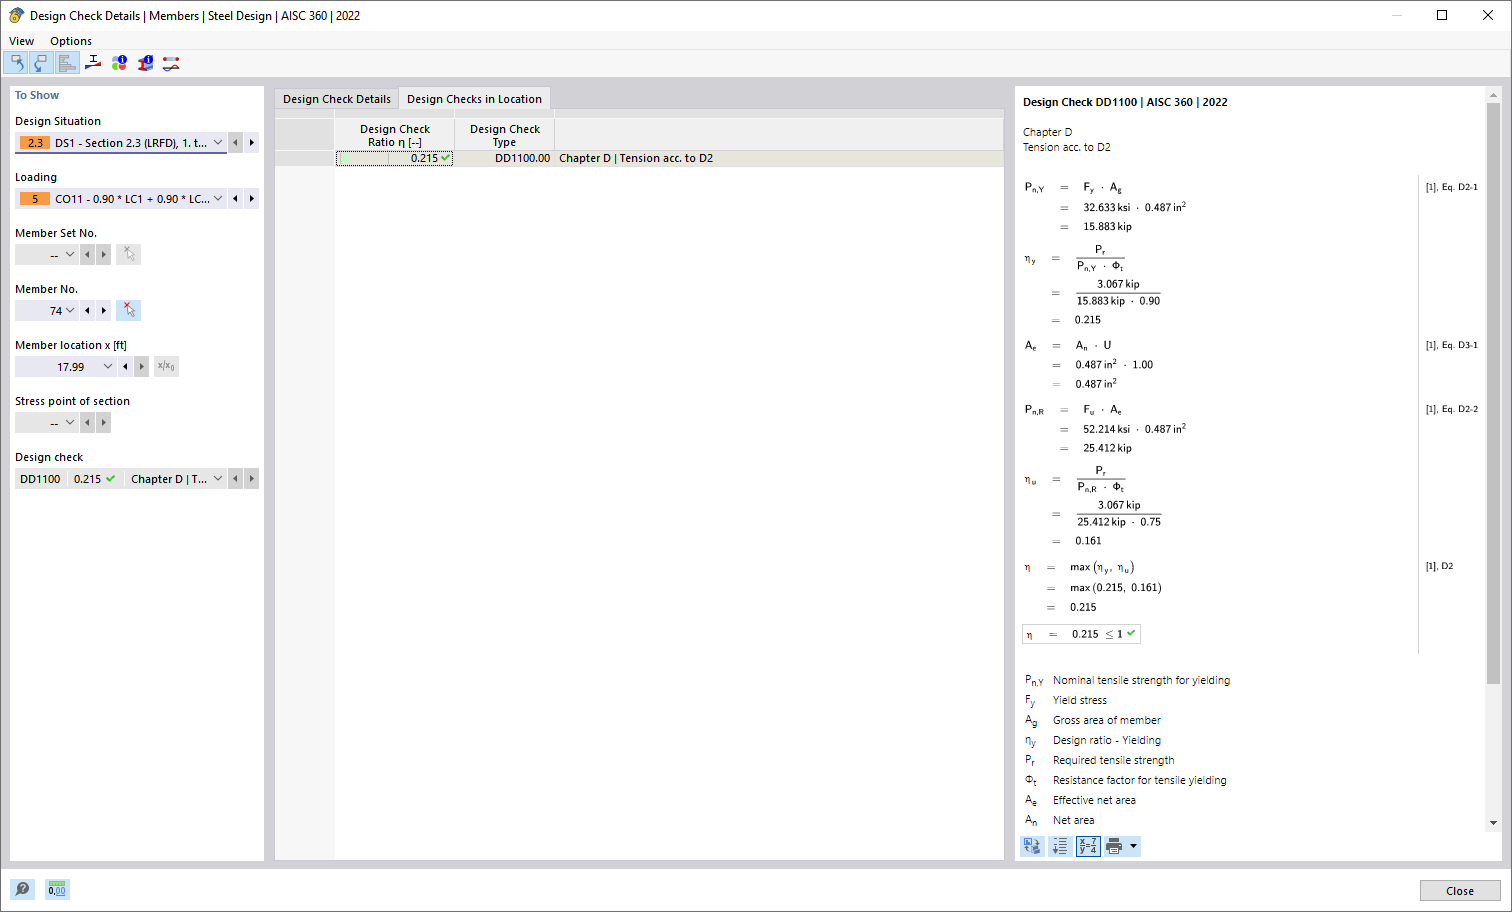Image resolution: width=1512 pixels, height=912 pixels.
Task: Click the scrollbar up arrow in formula panel
Action: pyautogui.click(x=1493, y=96)
